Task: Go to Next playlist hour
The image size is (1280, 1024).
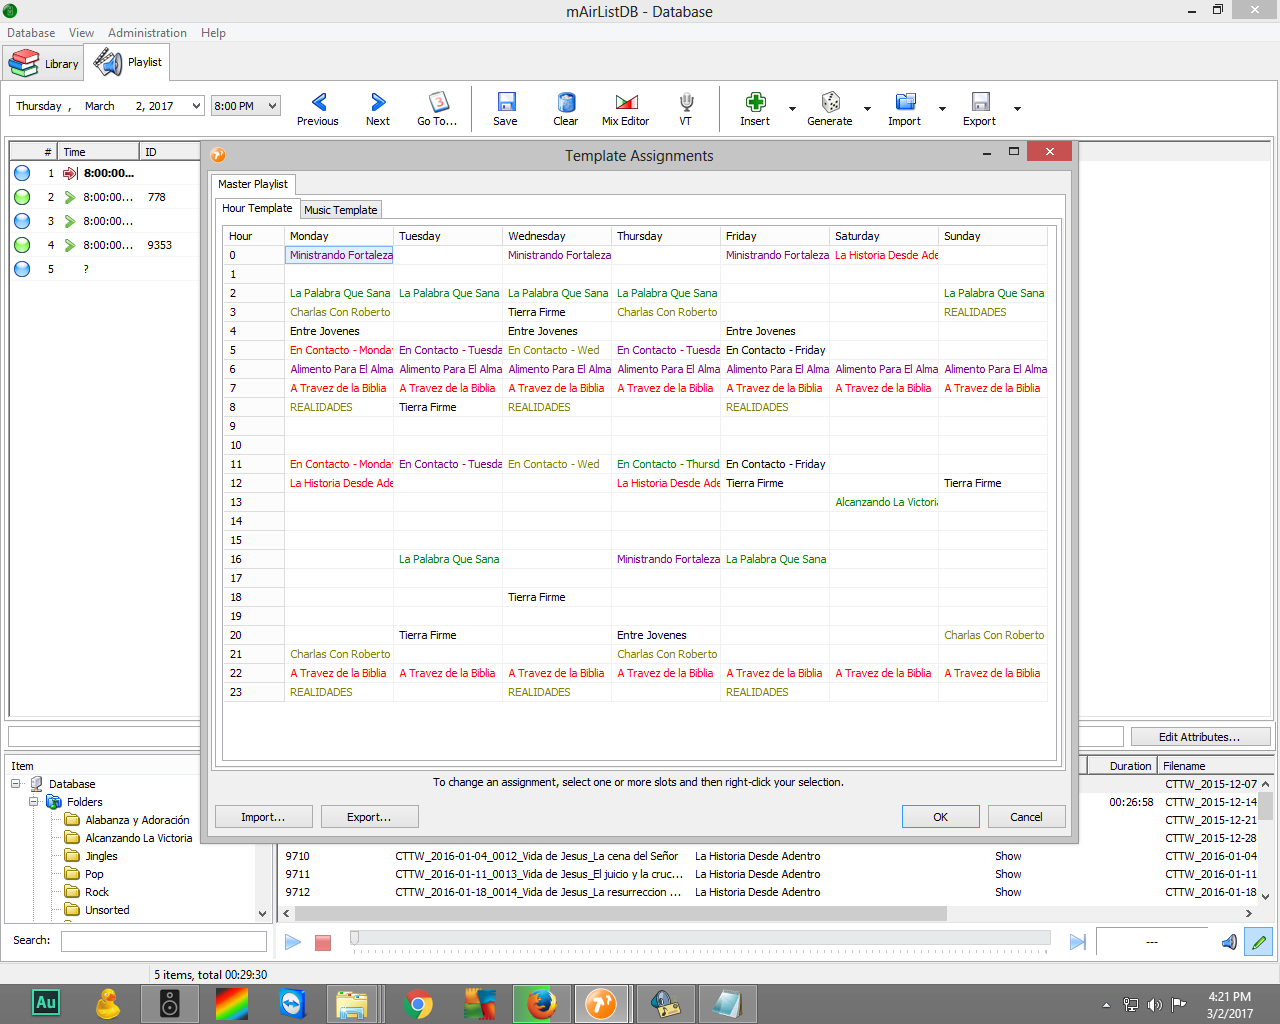Action: pos(378,108)
